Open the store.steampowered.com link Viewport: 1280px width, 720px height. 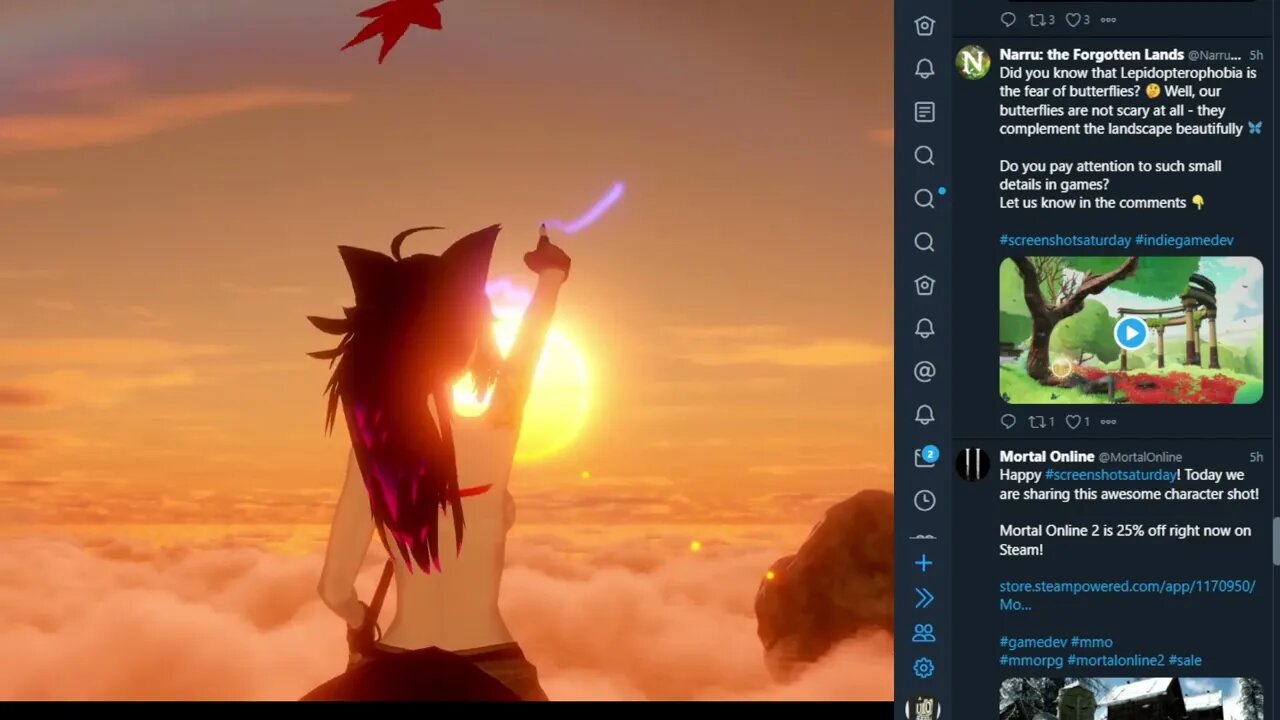pyautogui.click(x=1127, y=595)
